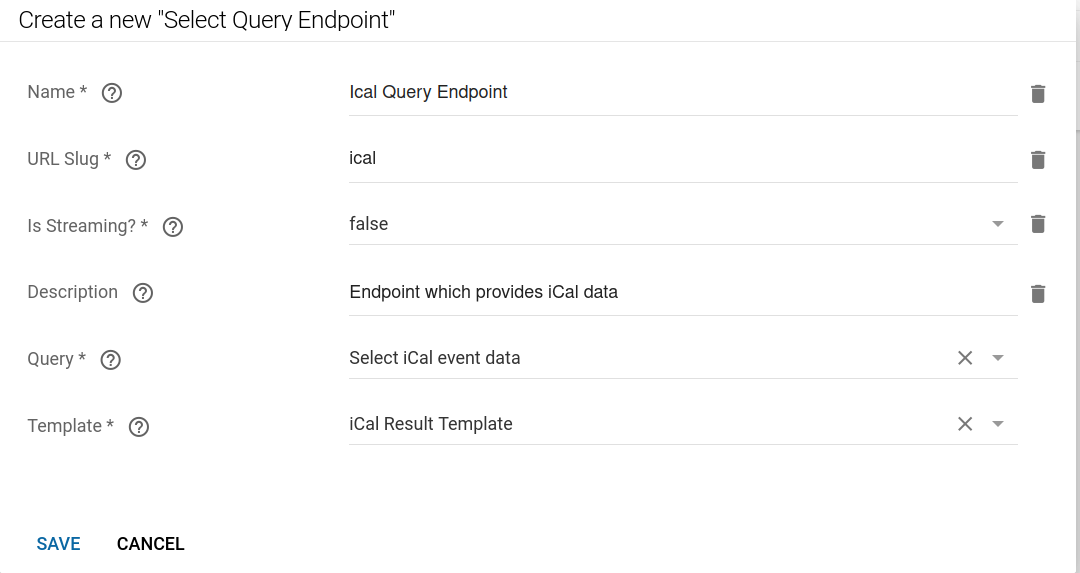Save the new Select Query Endpoint
This screenshot has width=1080, height=573.
pyautogui.click(x=59, y=544)
